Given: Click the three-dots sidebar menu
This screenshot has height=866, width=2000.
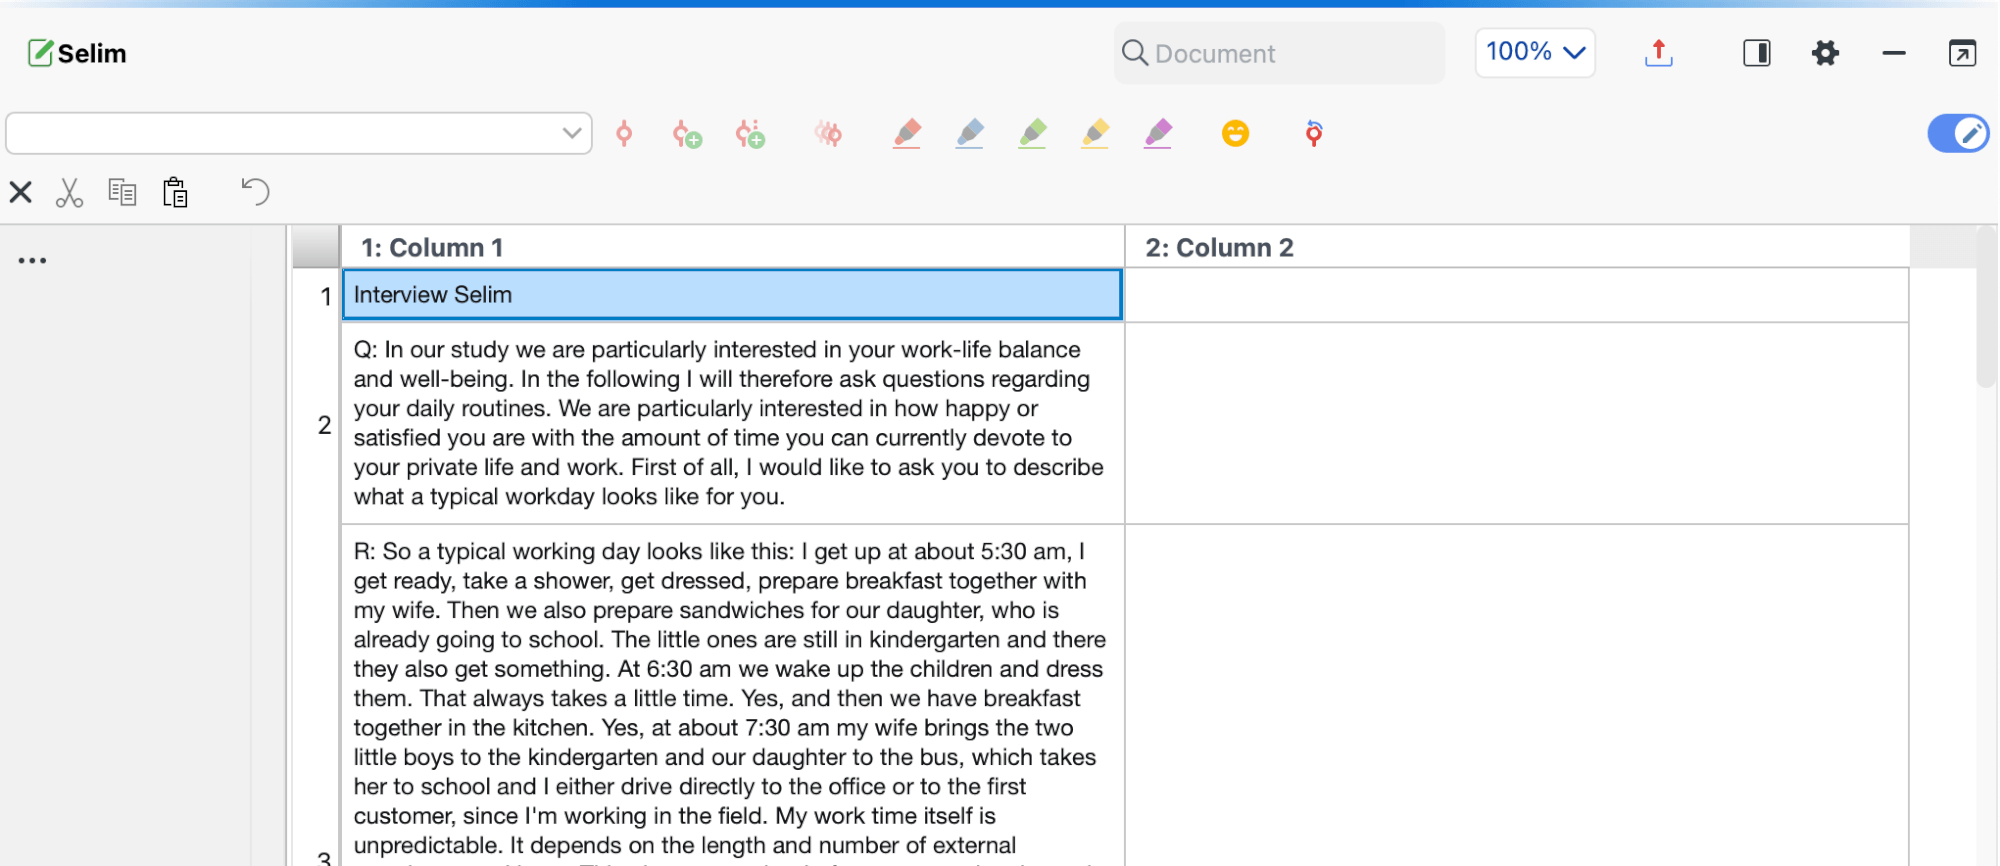Looking at the screenshot, I should [32, 261].
